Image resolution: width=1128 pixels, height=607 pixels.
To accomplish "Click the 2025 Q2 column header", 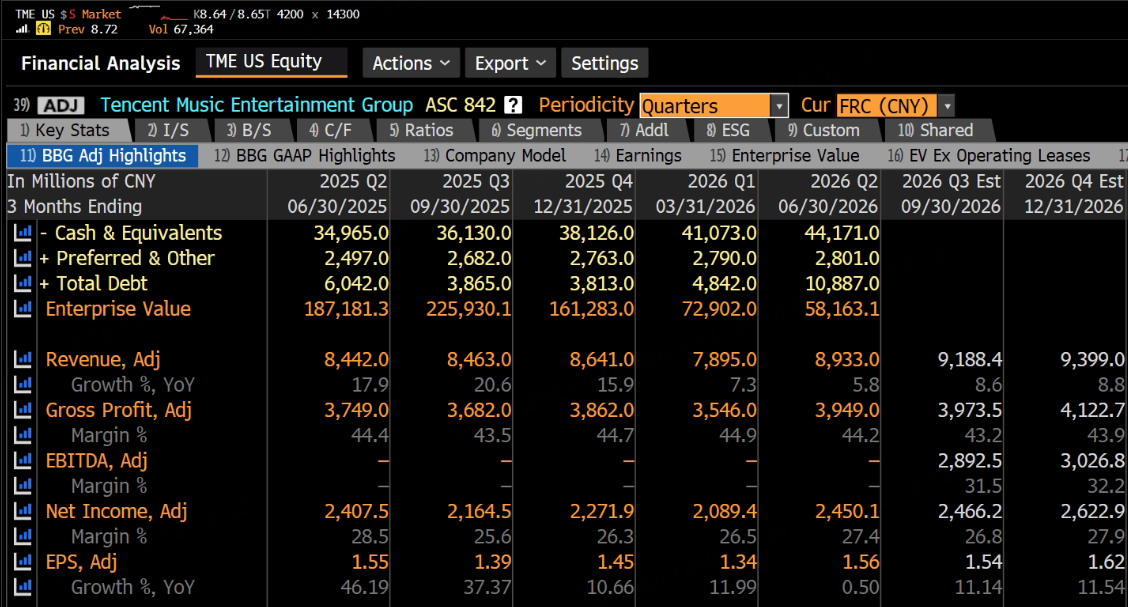I will click(353, 181).
